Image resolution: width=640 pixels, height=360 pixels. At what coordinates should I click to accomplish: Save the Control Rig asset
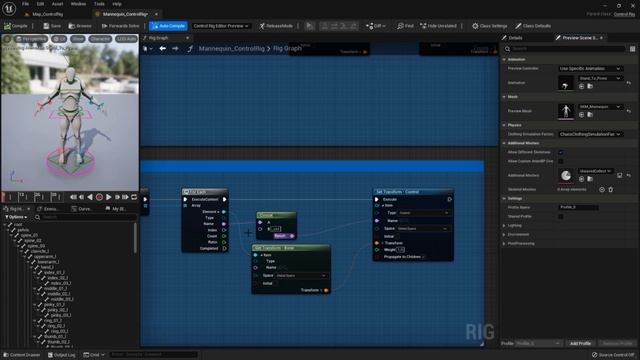52,26
